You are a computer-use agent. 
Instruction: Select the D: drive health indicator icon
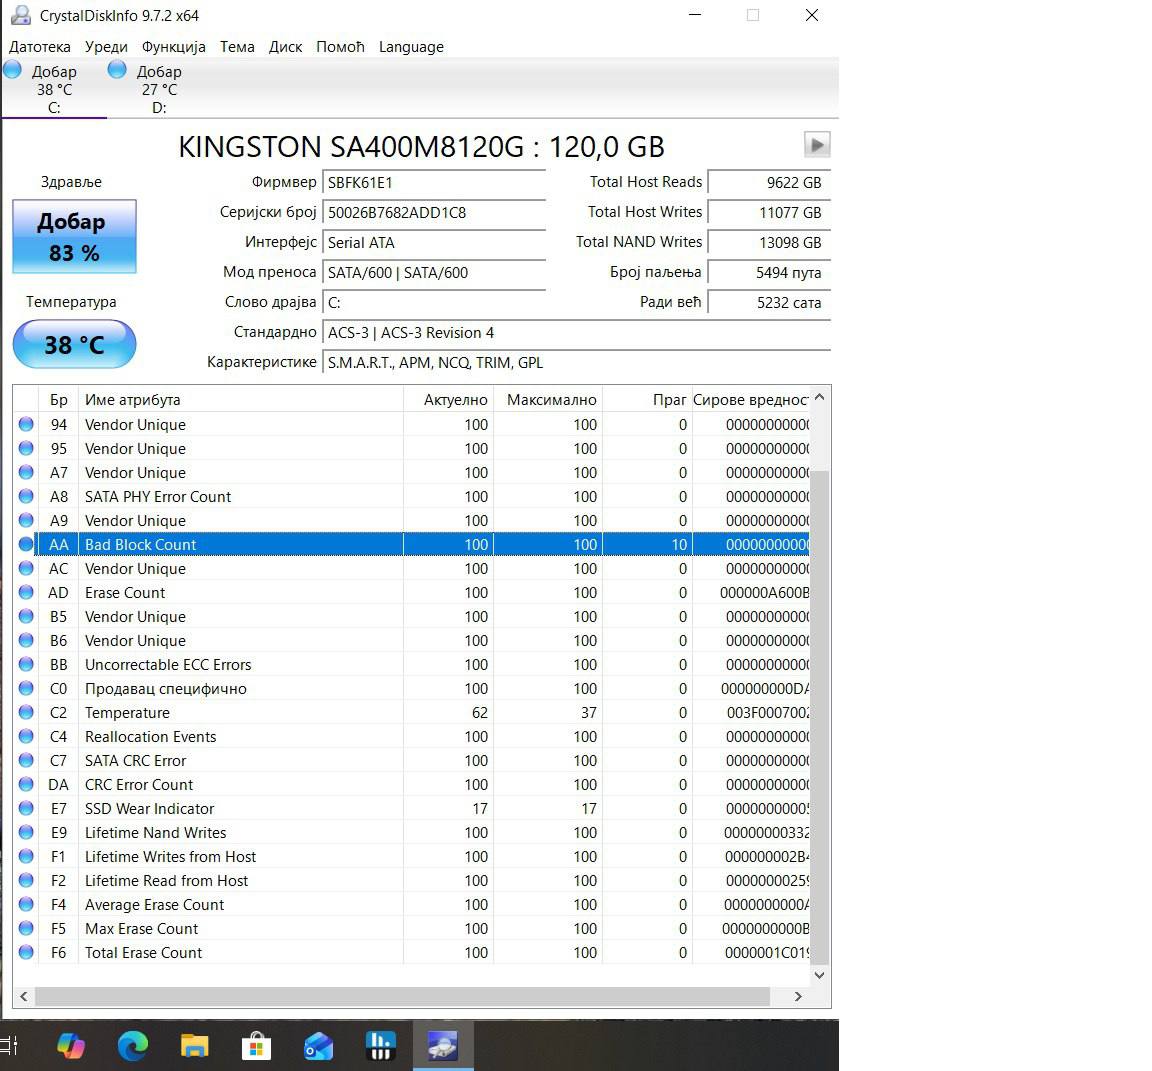point(116,69)
